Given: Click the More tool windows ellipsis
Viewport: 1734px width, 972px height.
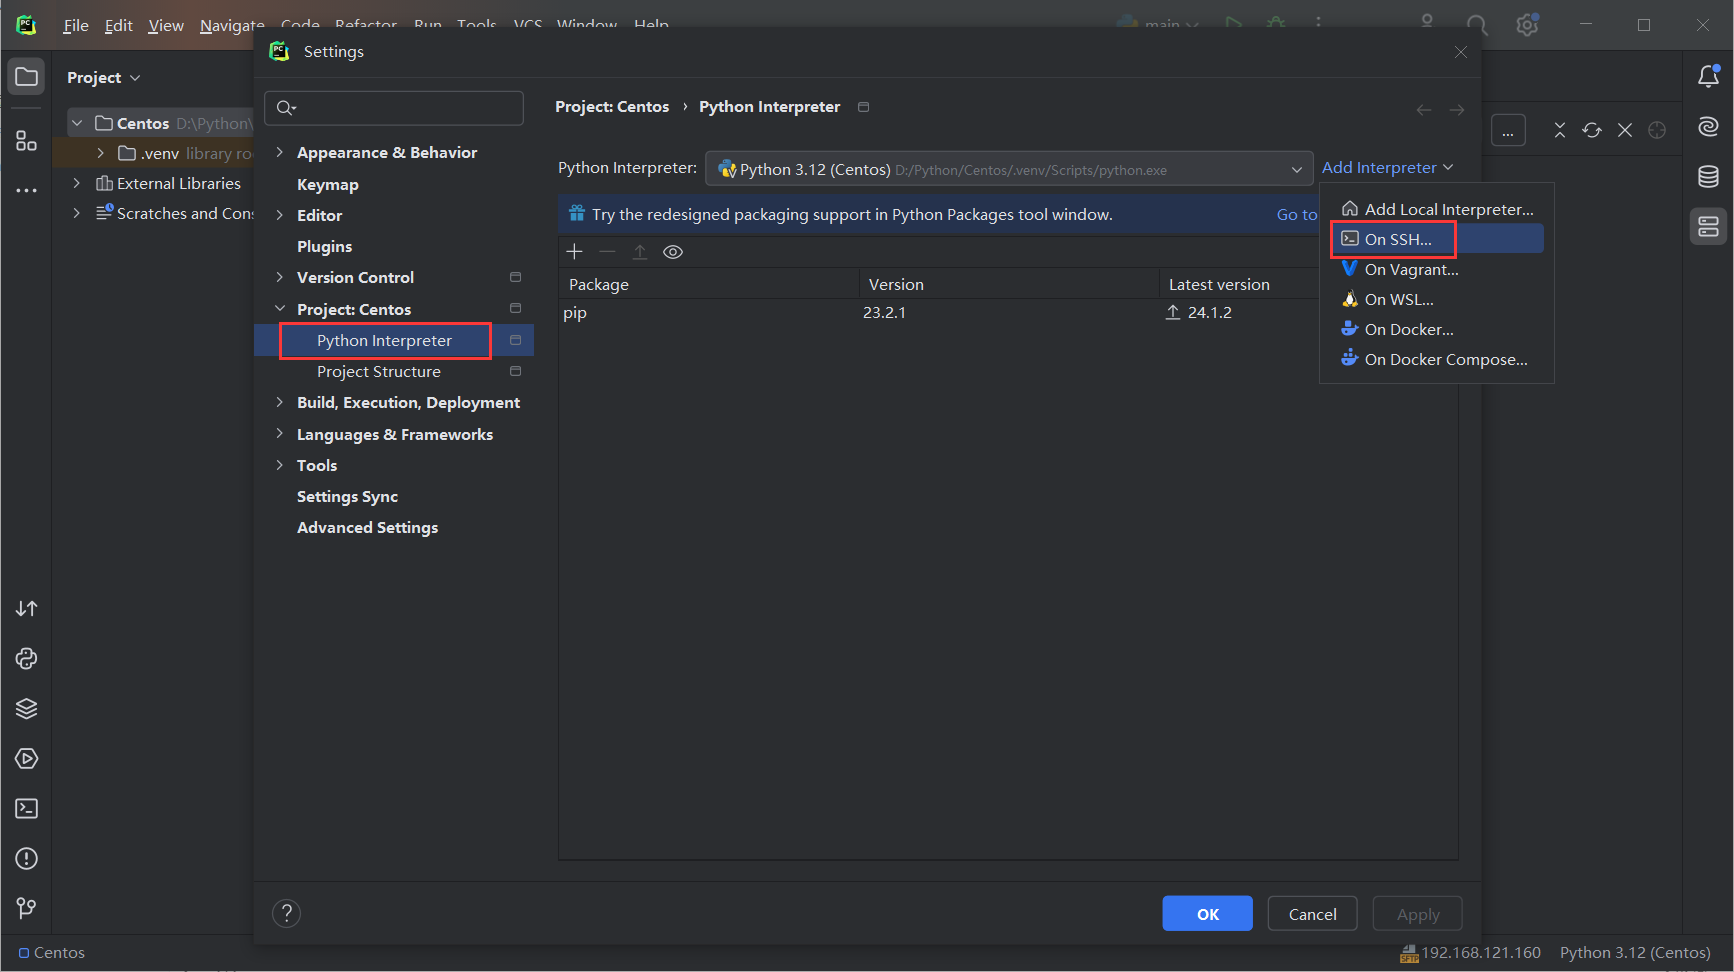Looking at the screenshot, I should 27,190.
